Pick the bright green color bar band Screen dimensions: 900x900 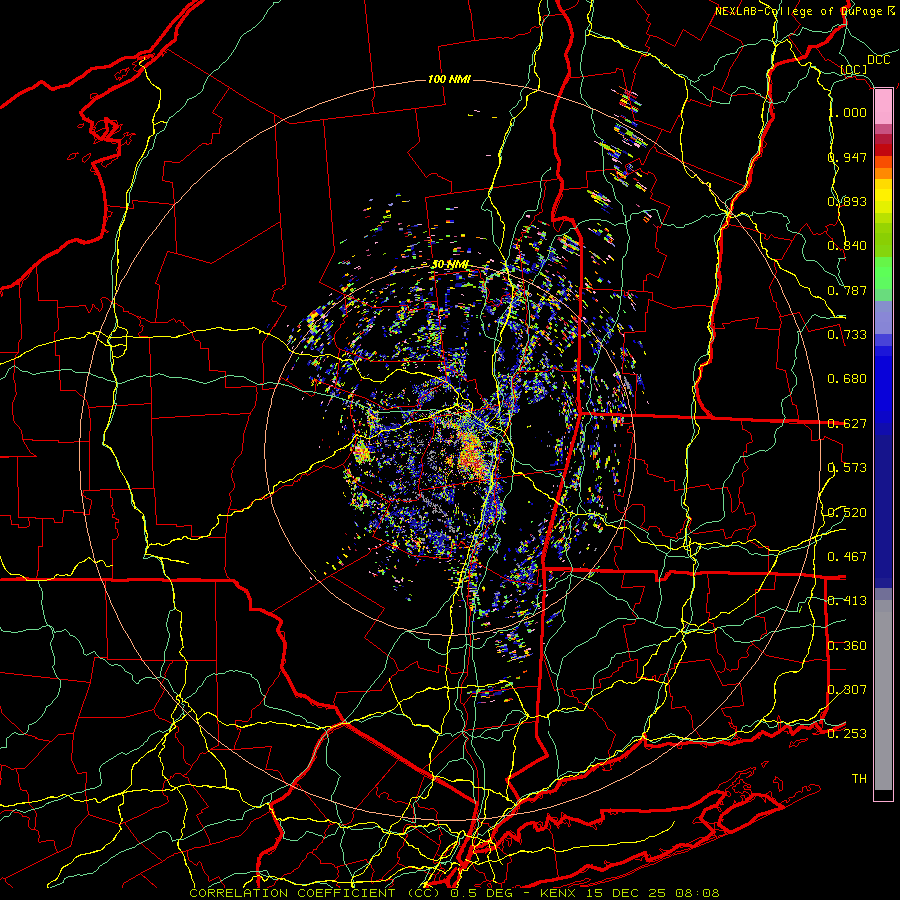tap(883, 273)
